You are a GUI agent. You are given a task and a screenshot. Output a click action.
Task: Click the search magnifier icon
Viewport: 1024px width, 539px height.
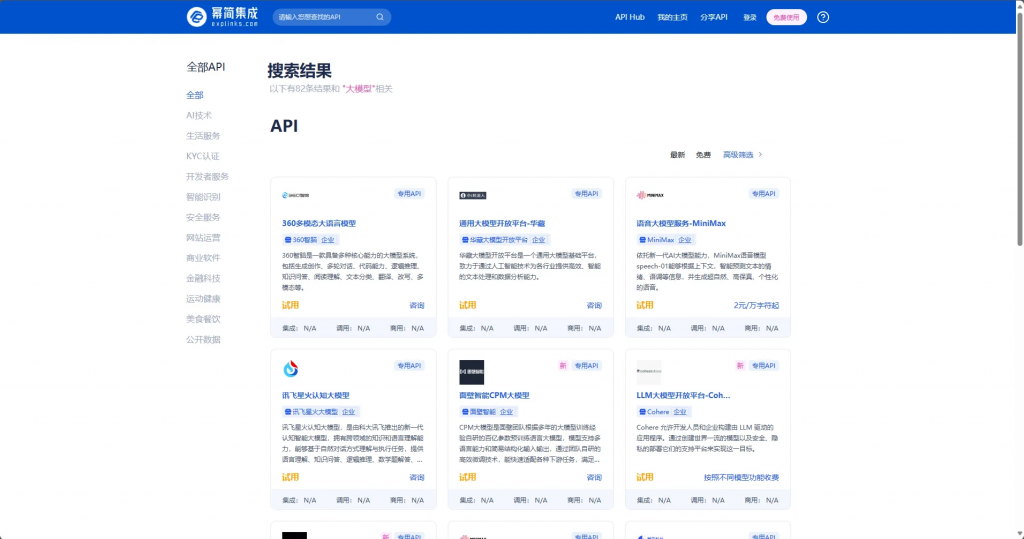tap(380, 17)
